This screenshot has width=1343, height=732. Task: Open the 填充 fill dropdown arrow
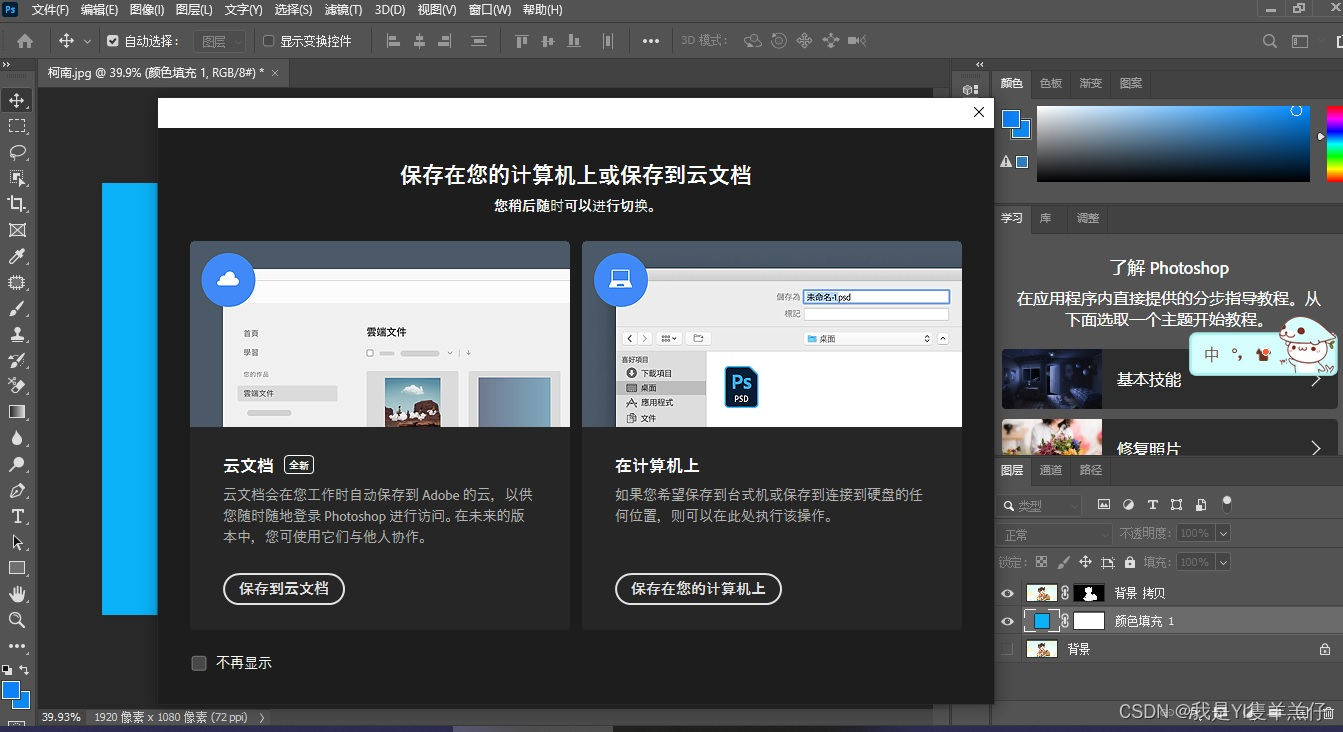pyautogui.click(x=1222, y=562)
